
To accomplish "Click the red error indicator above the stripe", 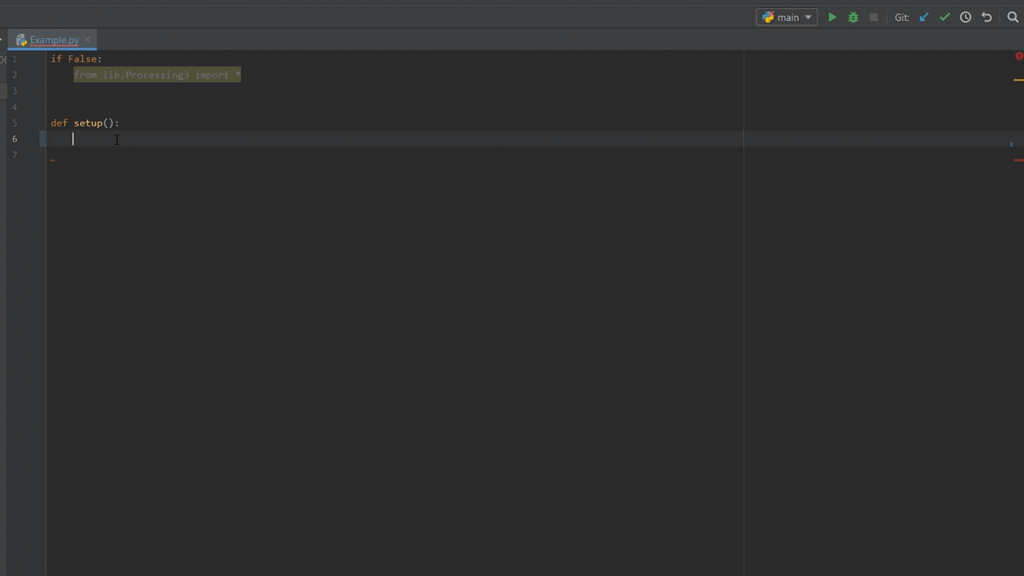I will pyautogui.click(x=1017, y=57).
